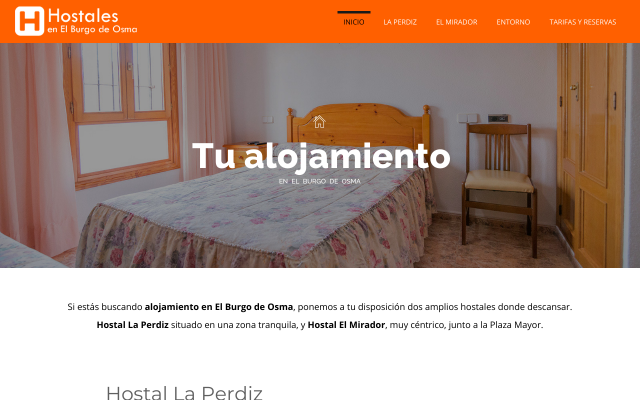
Task: Click bold 'alojamiento en El Burgo de Osma' text
Action: tap(218, 307)
